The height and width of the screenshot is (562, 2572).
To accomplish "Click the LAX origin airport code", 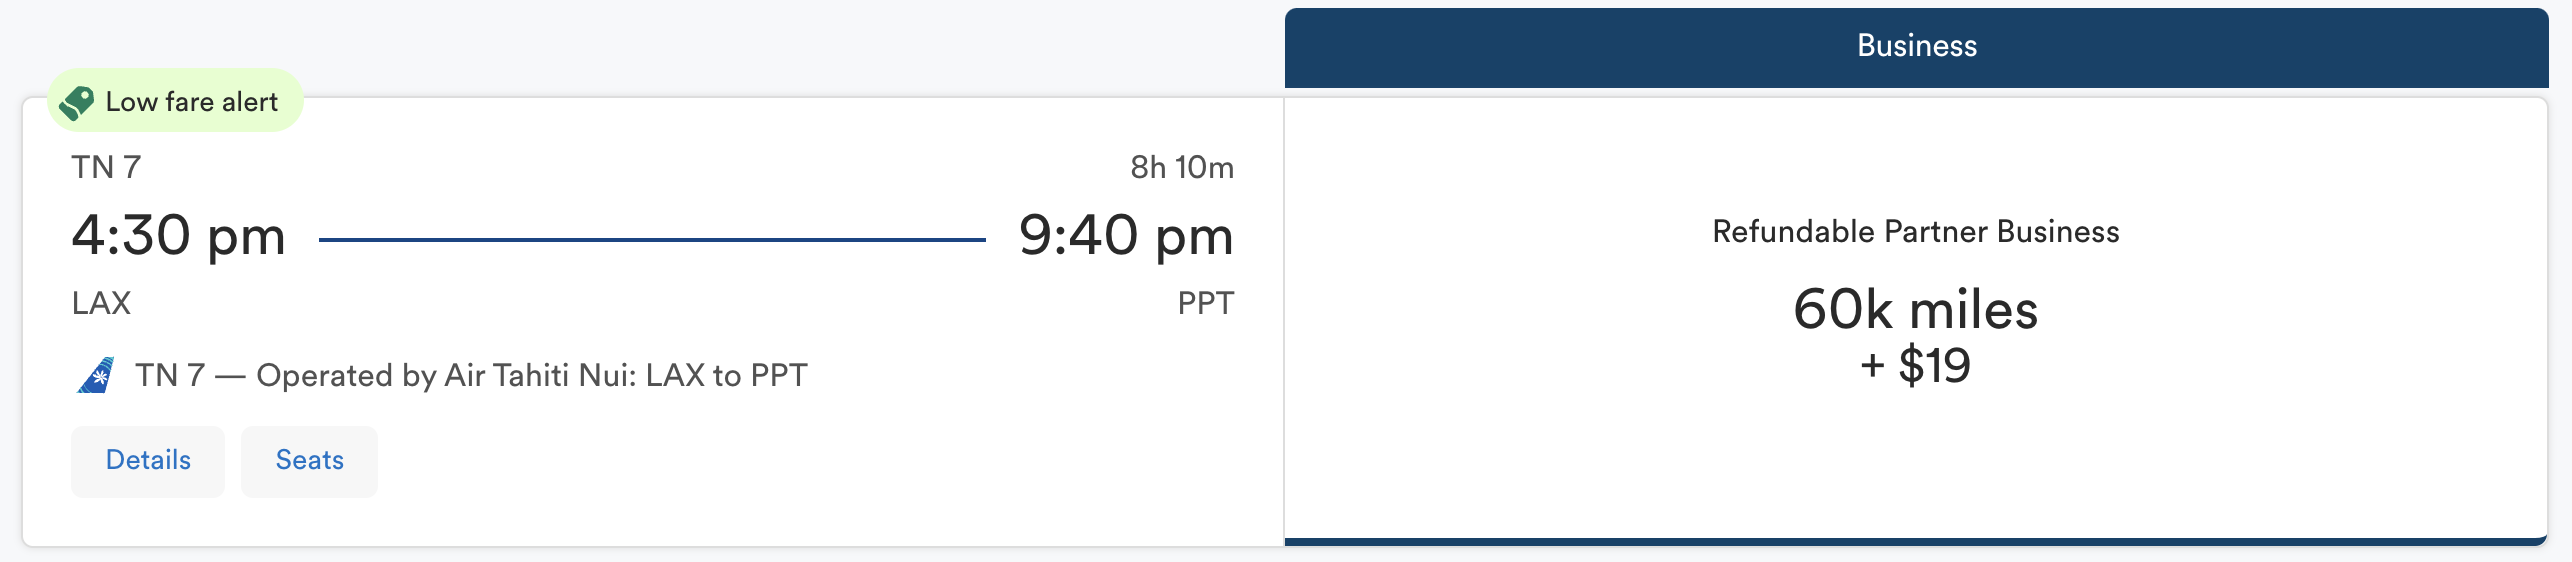I will (x=101, y=303).
